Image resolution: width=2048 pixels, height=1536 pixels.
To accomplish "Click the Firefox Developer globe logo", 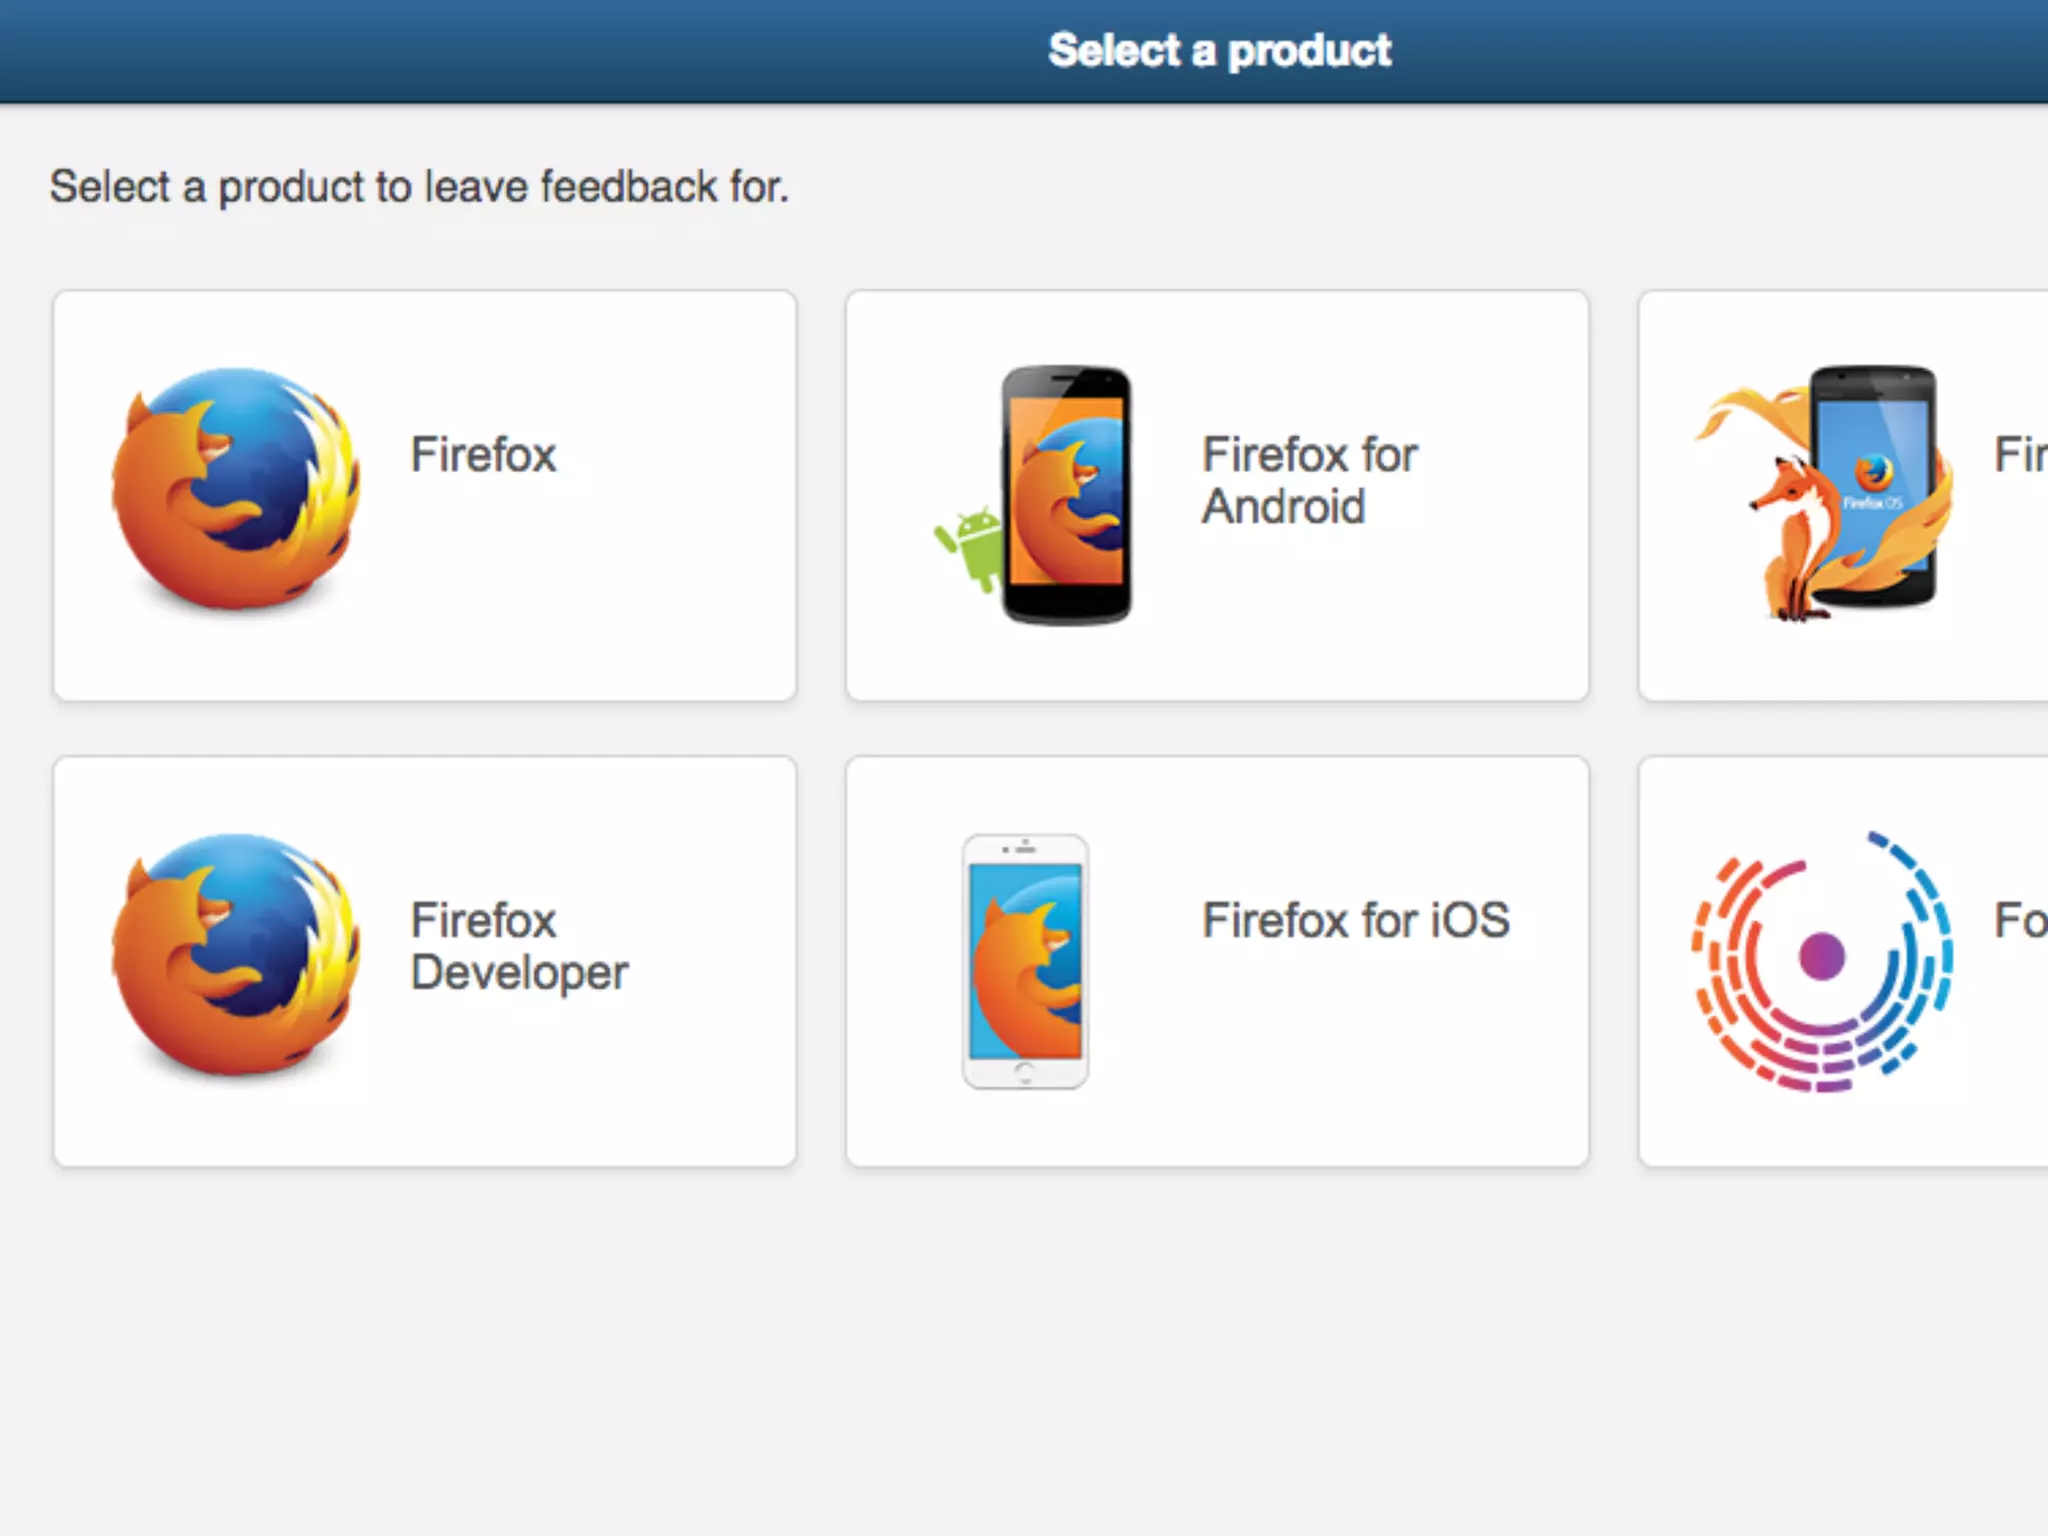I will click(236, 954).
